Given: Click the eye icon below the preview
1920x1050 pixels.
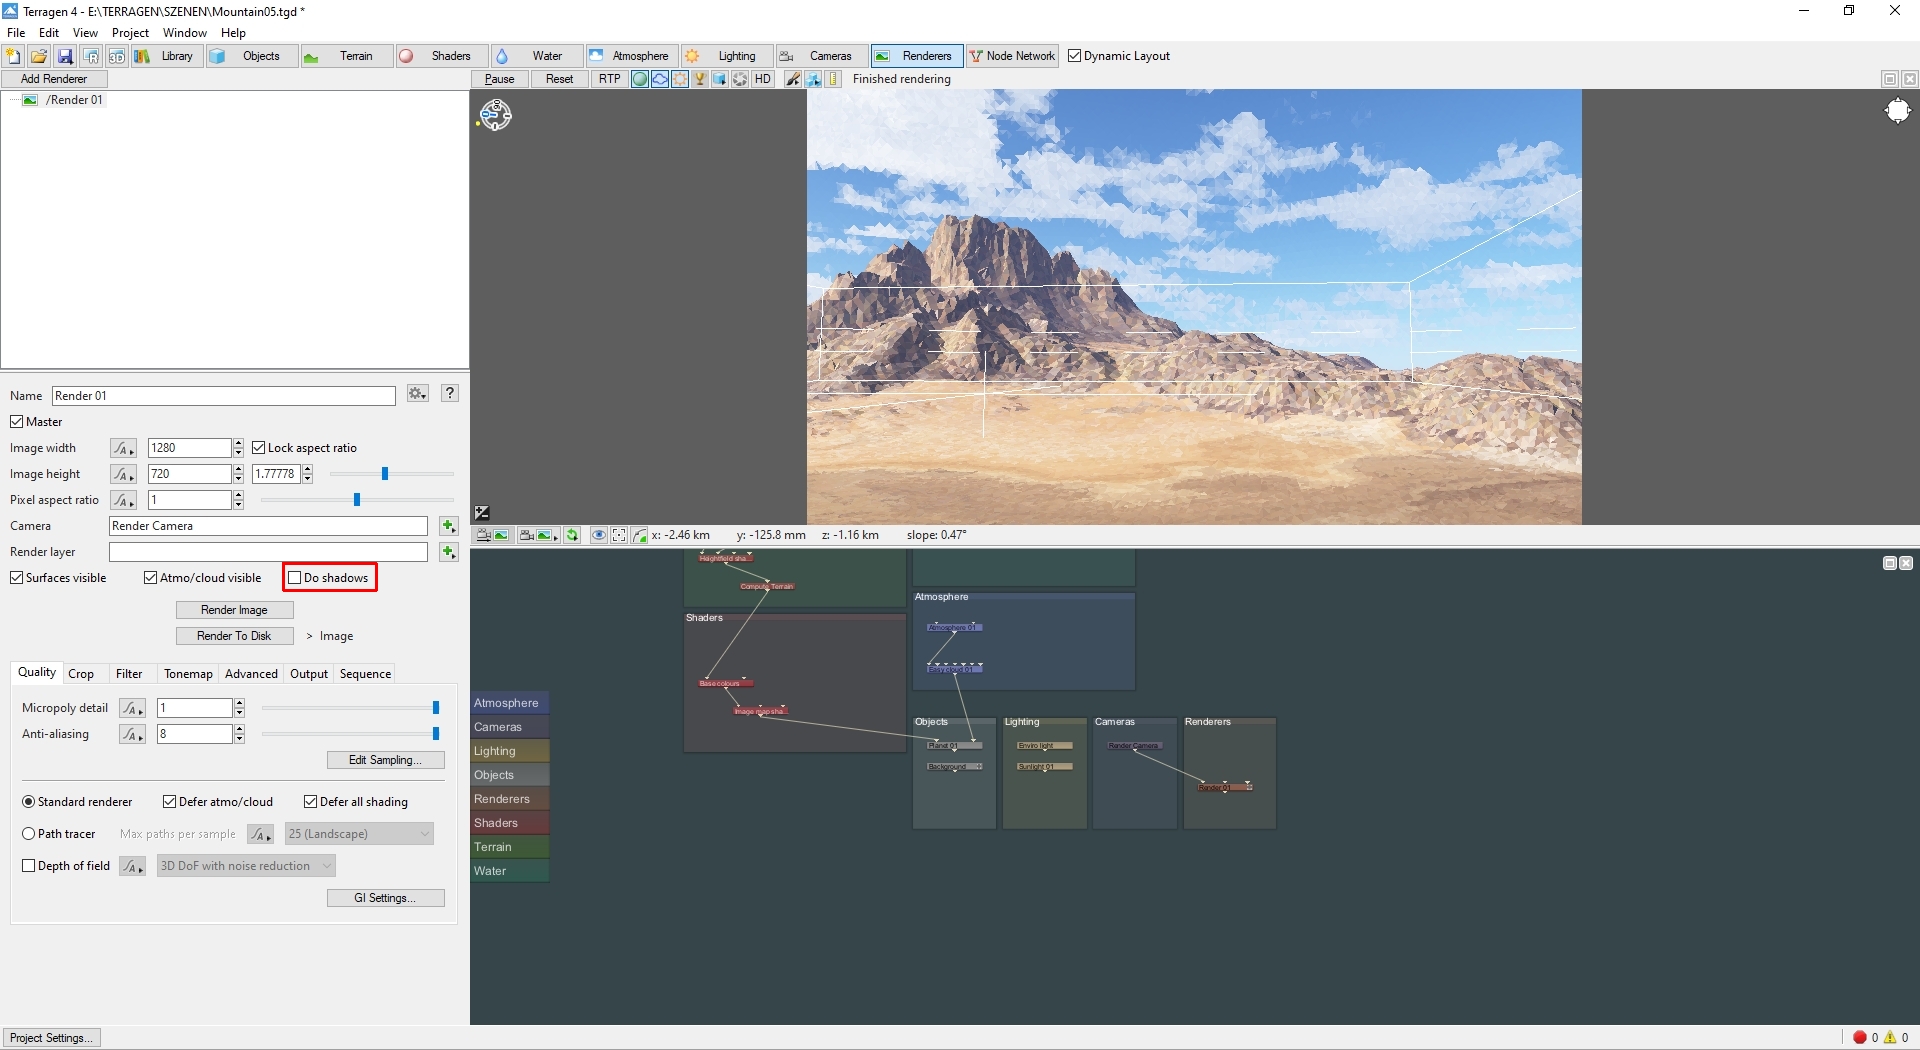Looking at the screenshot, I should [598, 535].
